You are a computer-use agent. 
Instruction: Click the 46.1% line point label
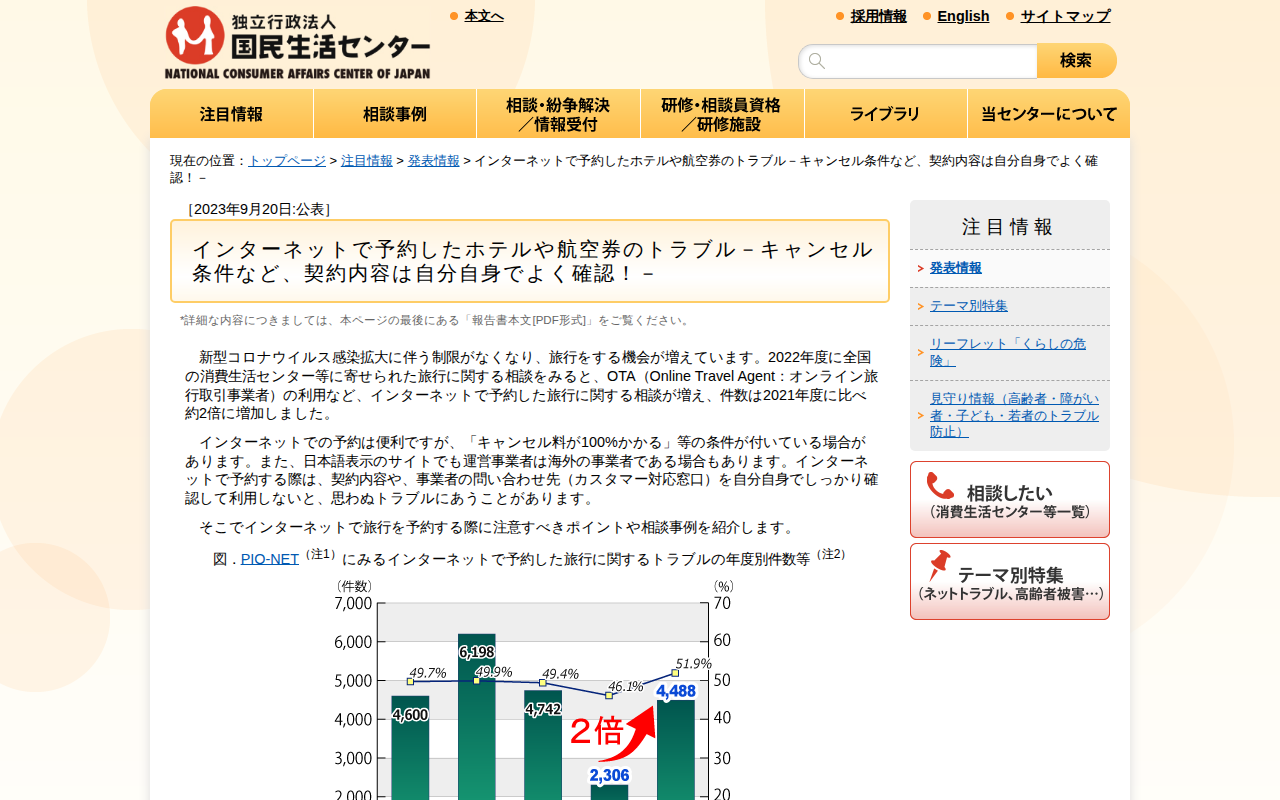[626, 686]
